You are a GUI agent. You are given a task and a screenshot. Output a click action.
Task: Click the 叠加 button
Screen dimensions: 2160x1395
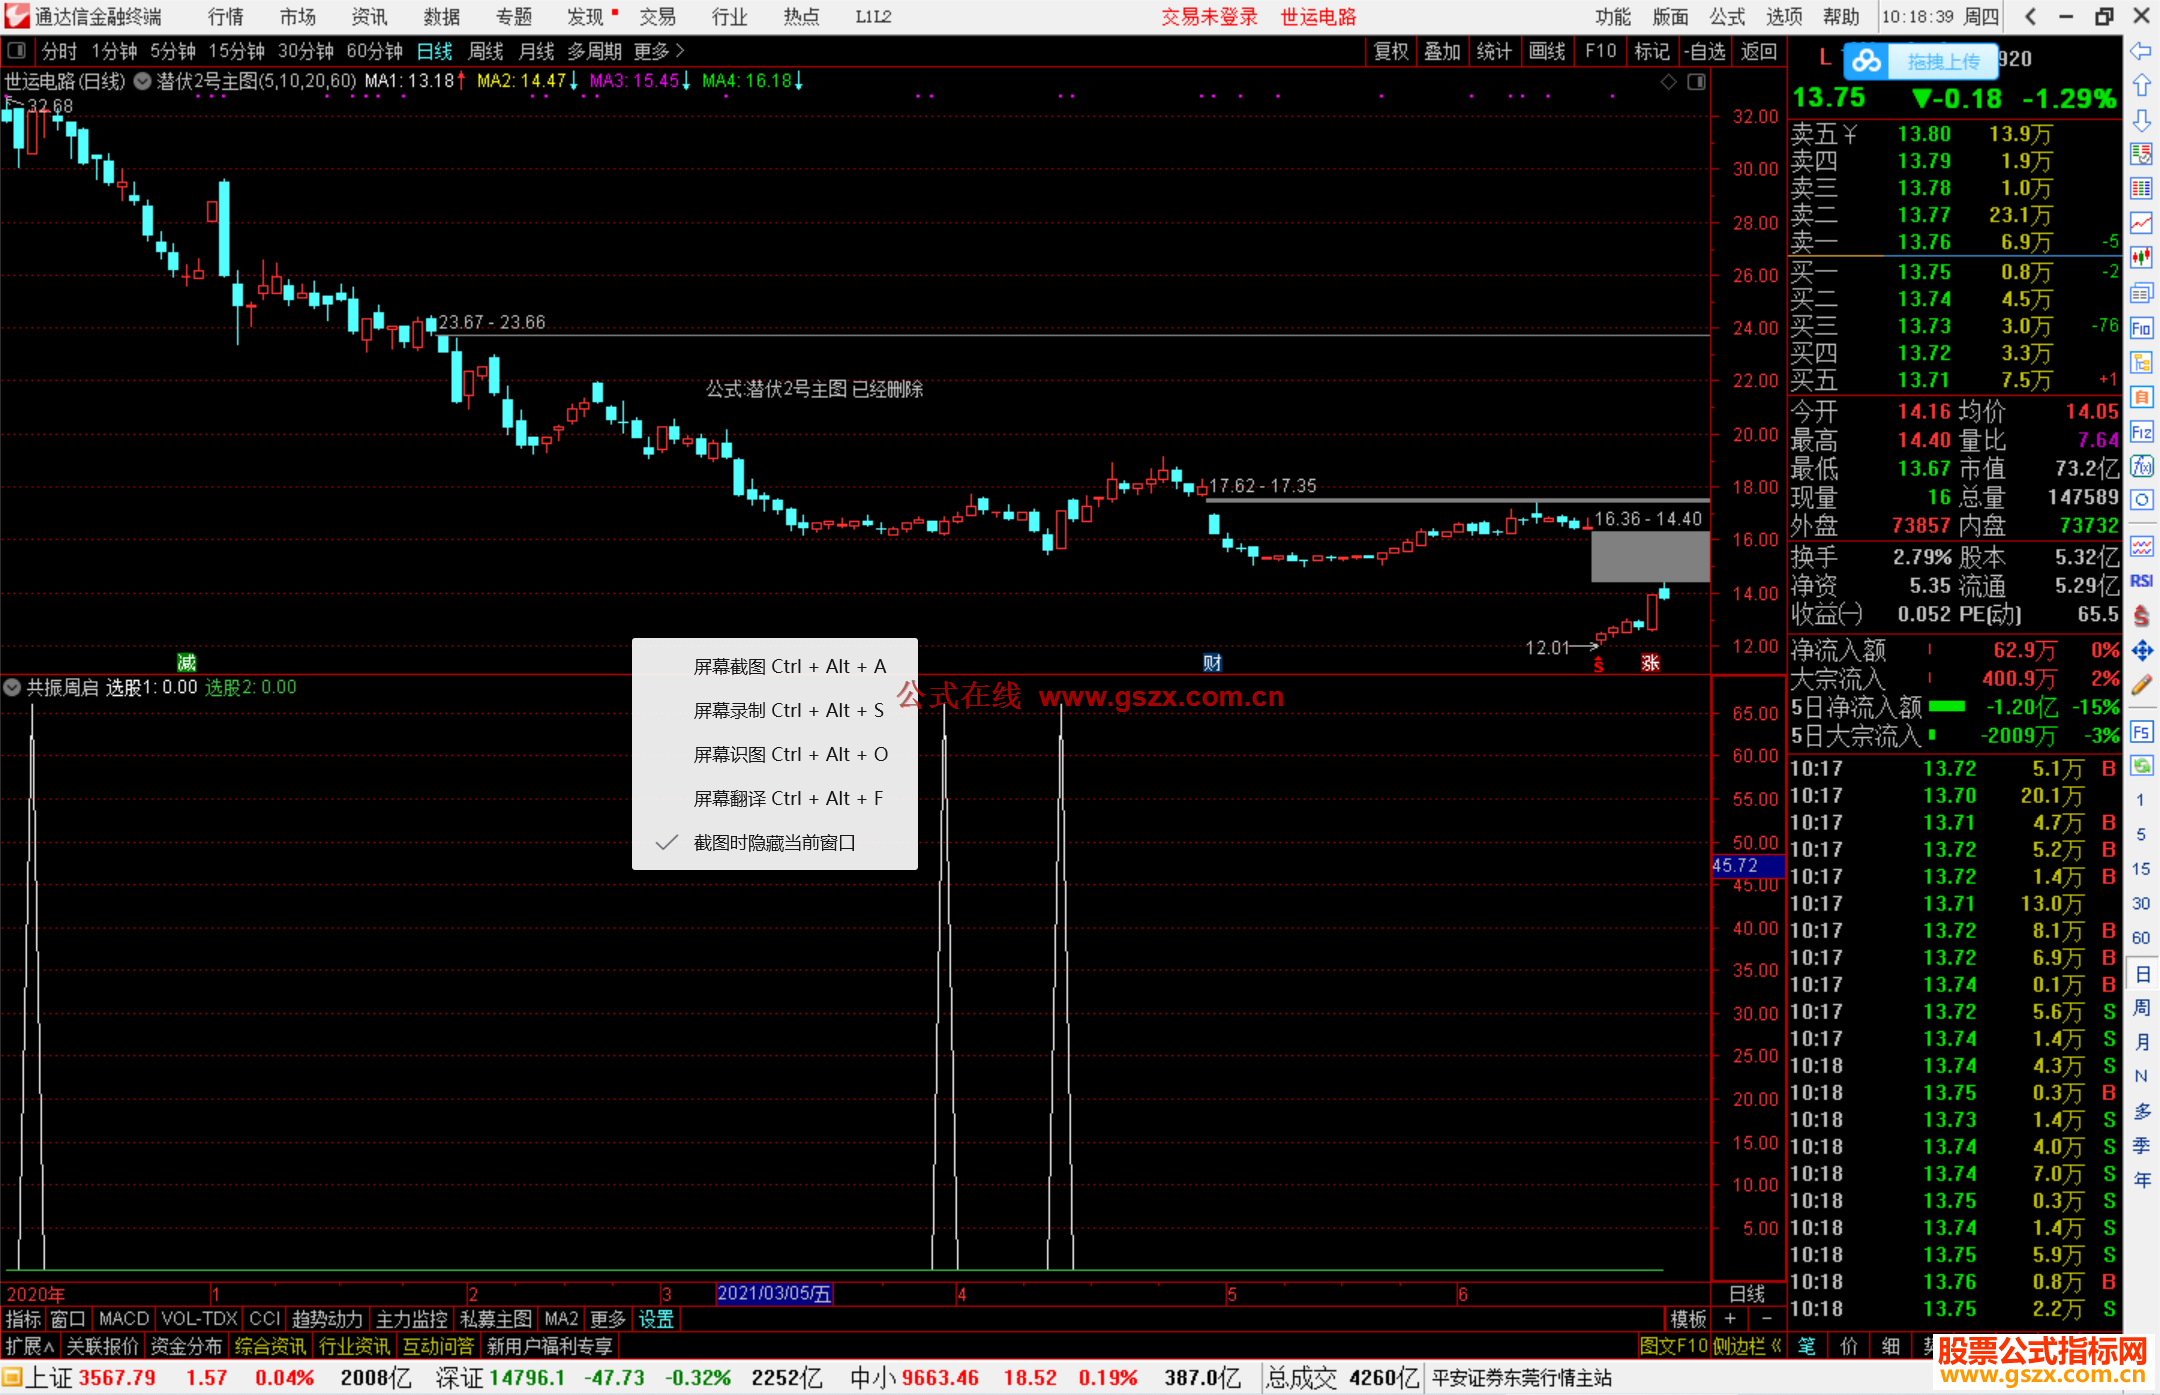pos(1442,51)
